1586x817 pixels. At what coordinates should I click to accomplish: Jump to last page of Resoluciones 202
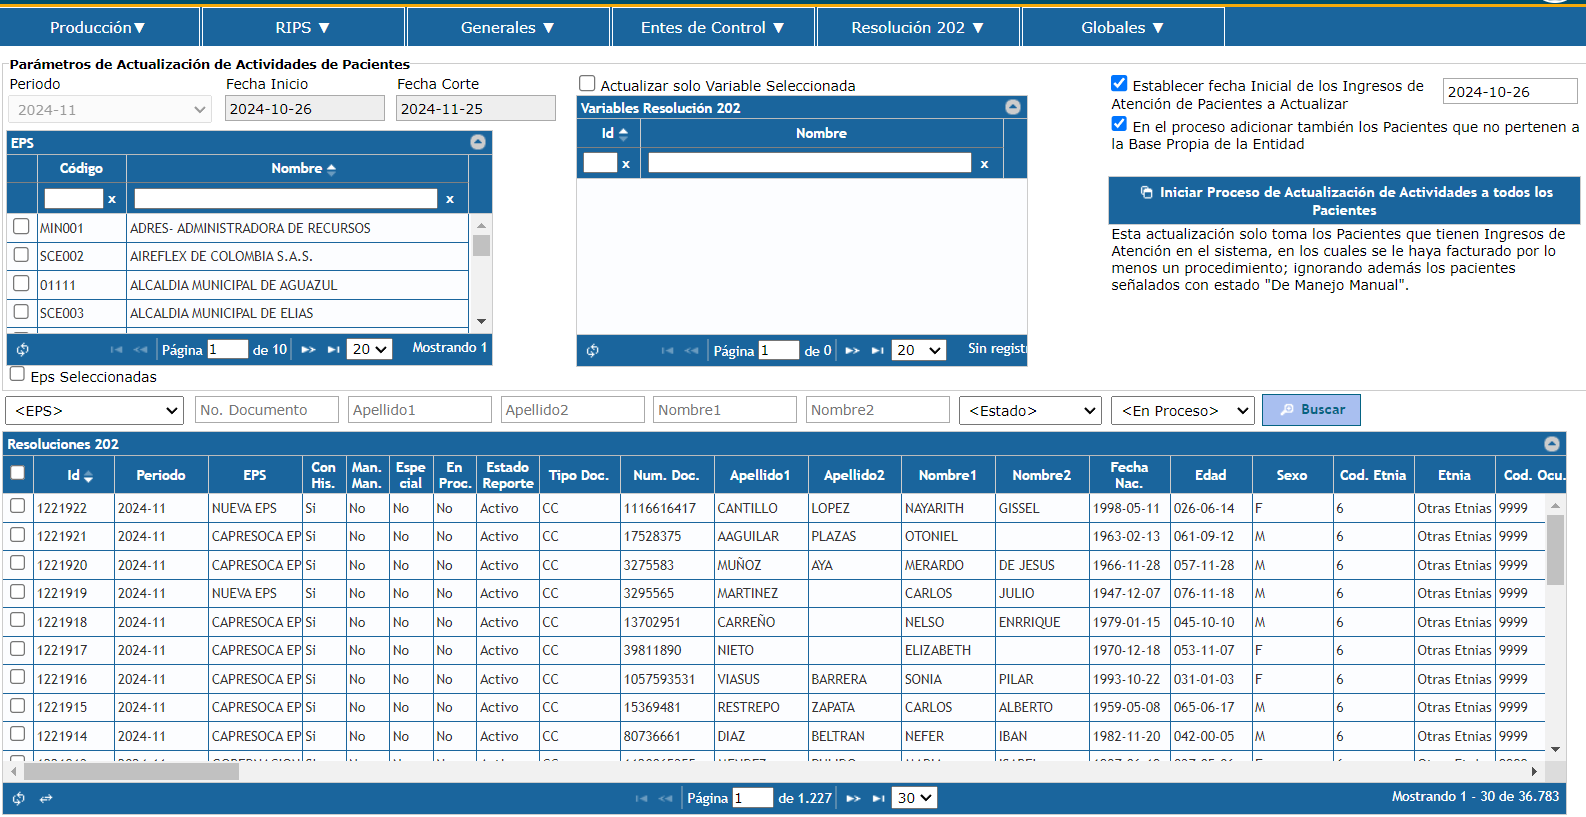(878, 798)
